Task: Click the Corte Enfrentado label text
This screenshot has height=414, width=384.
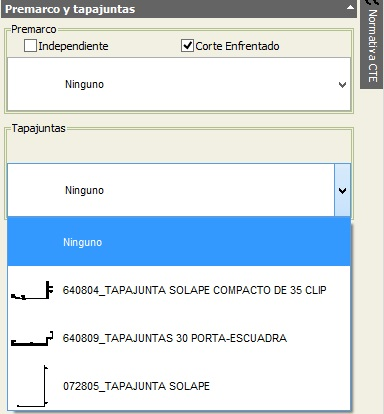Action: coord(237,46)
